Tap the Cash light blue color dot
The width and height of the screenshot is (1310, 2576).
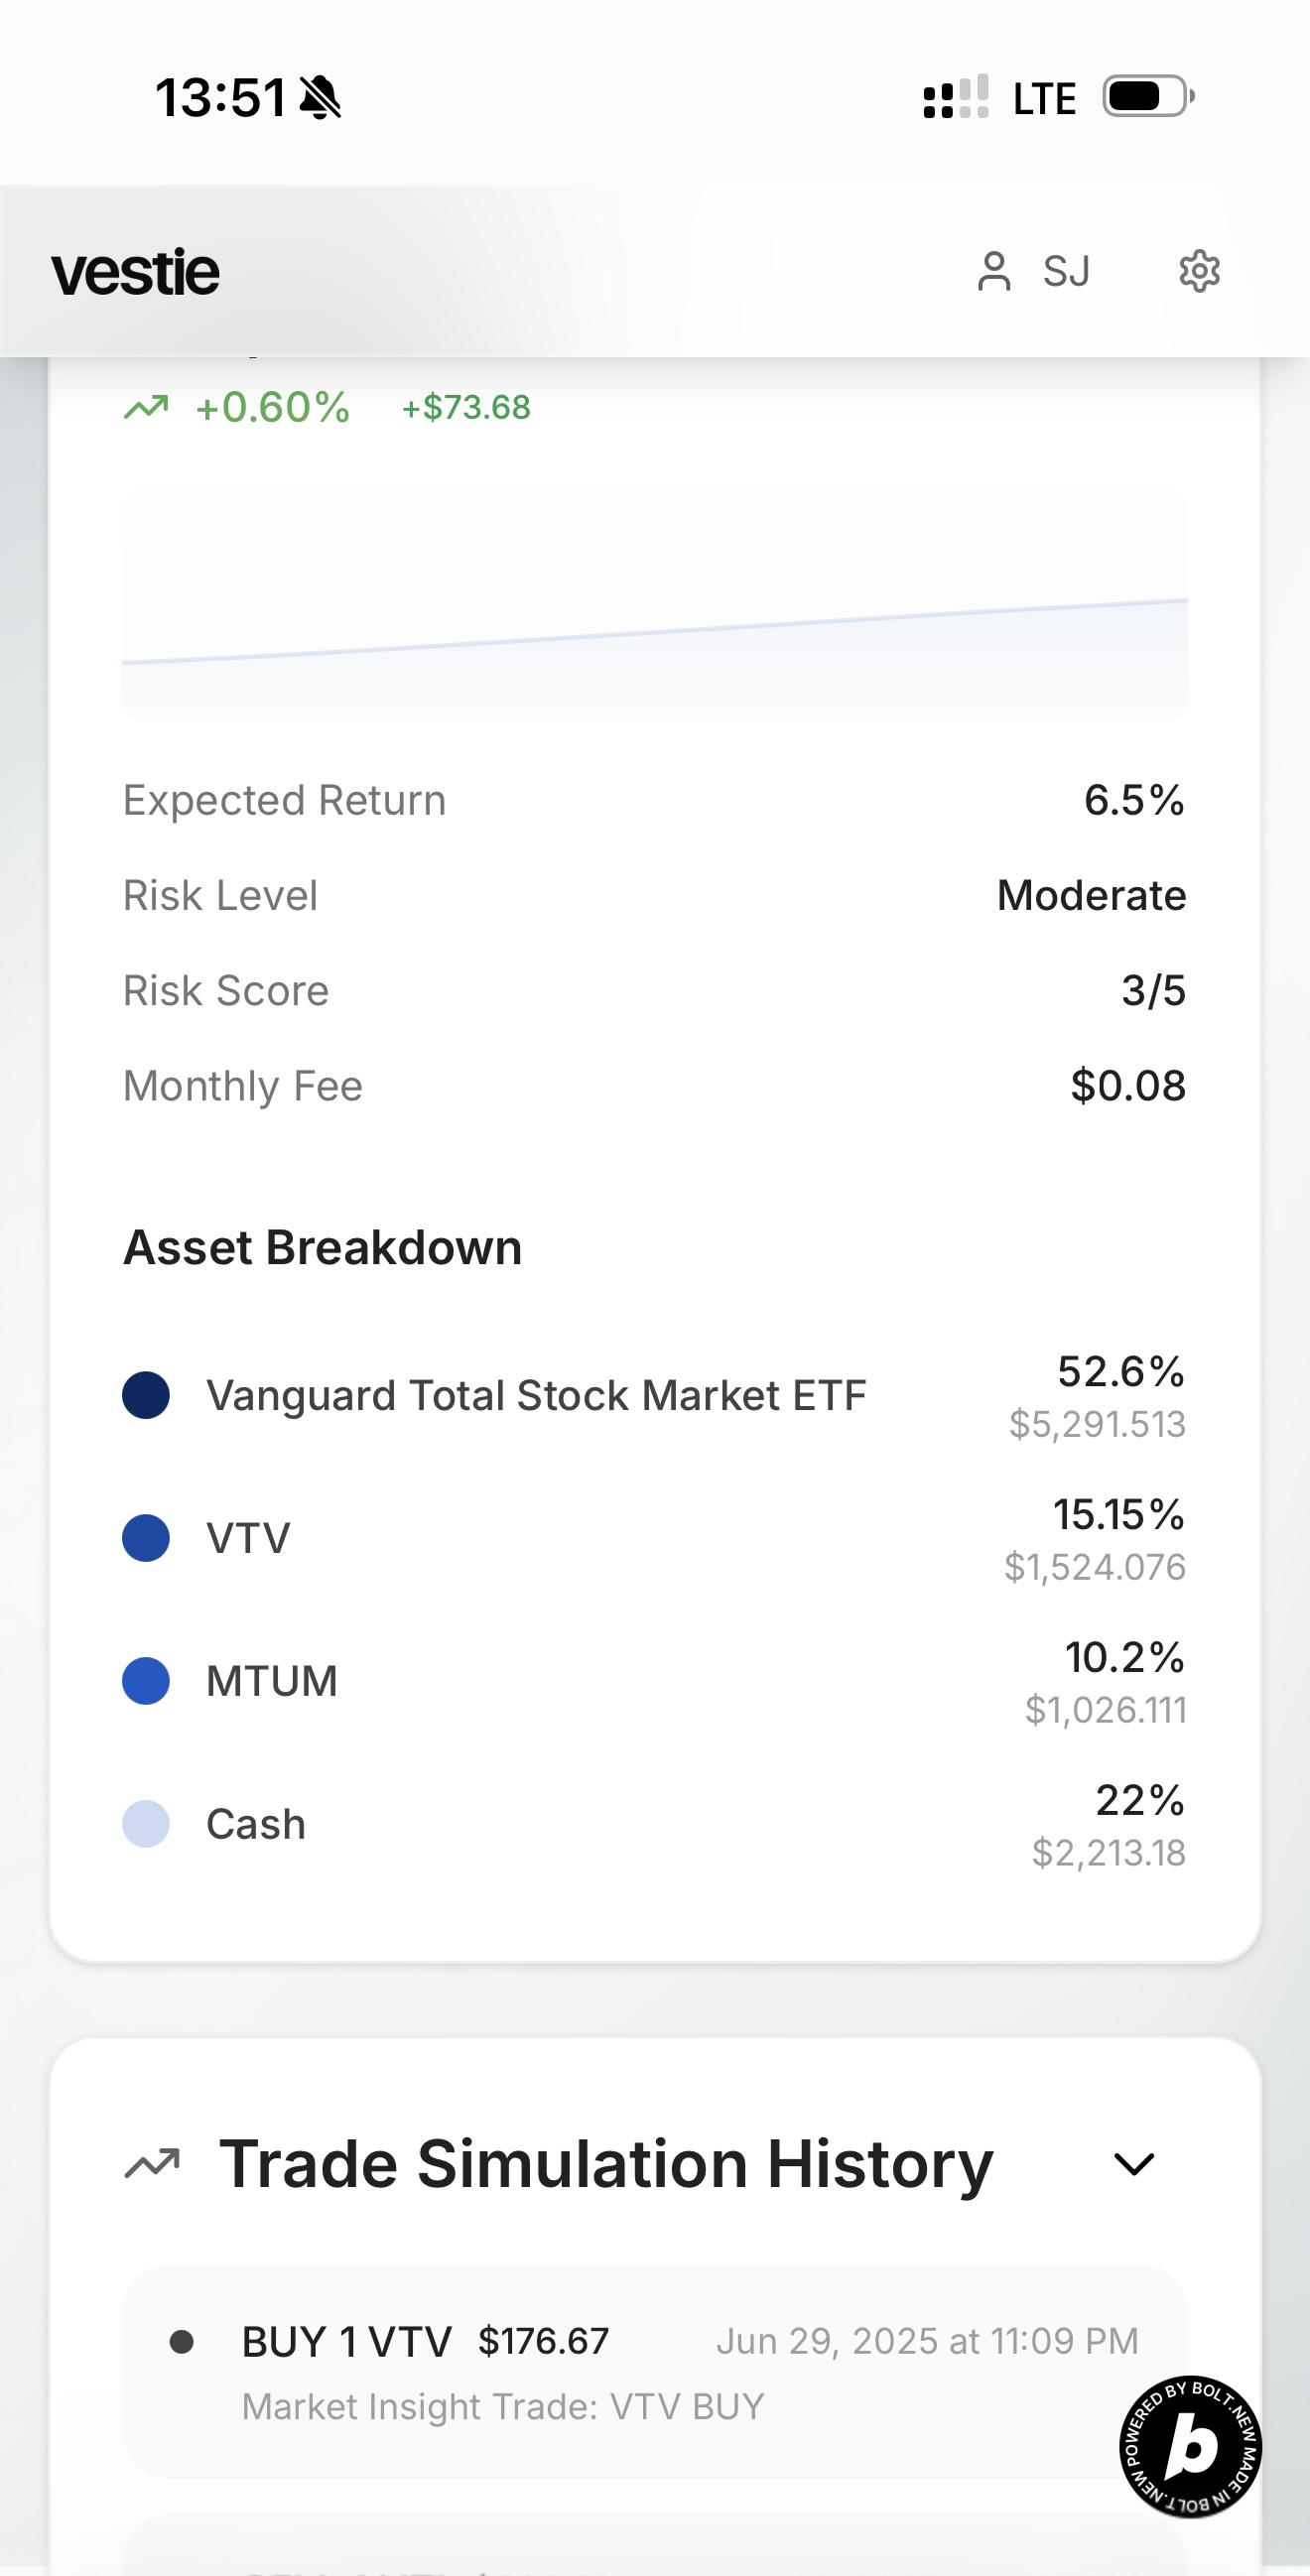click(x=146, y=1824)
